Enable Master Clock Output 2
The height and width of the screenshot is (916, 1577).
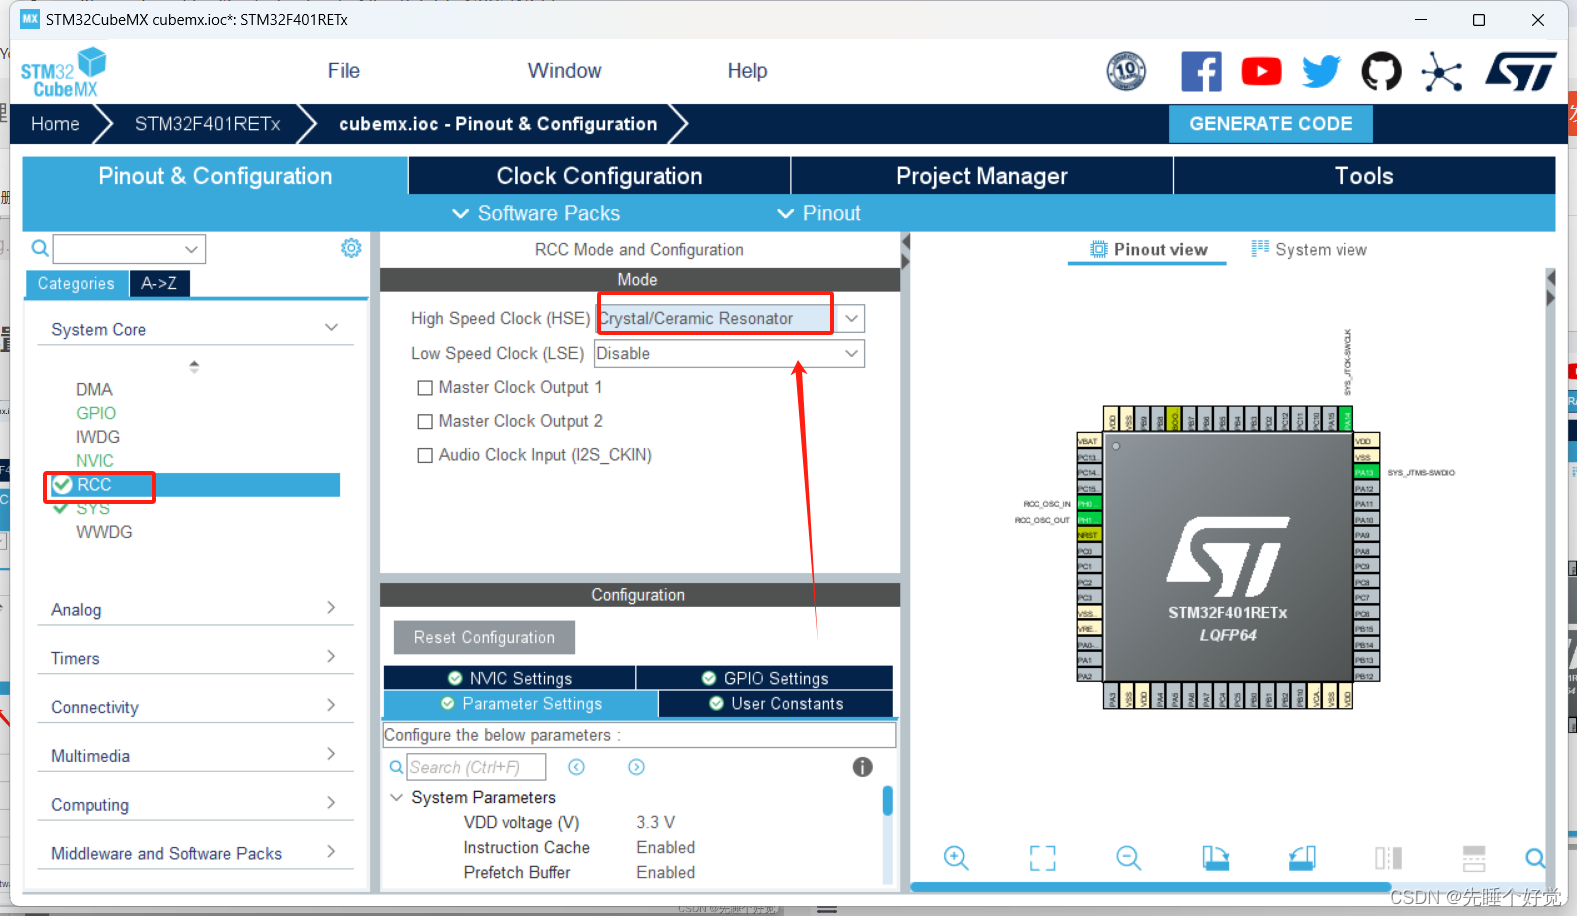click(x=425, y=422)
